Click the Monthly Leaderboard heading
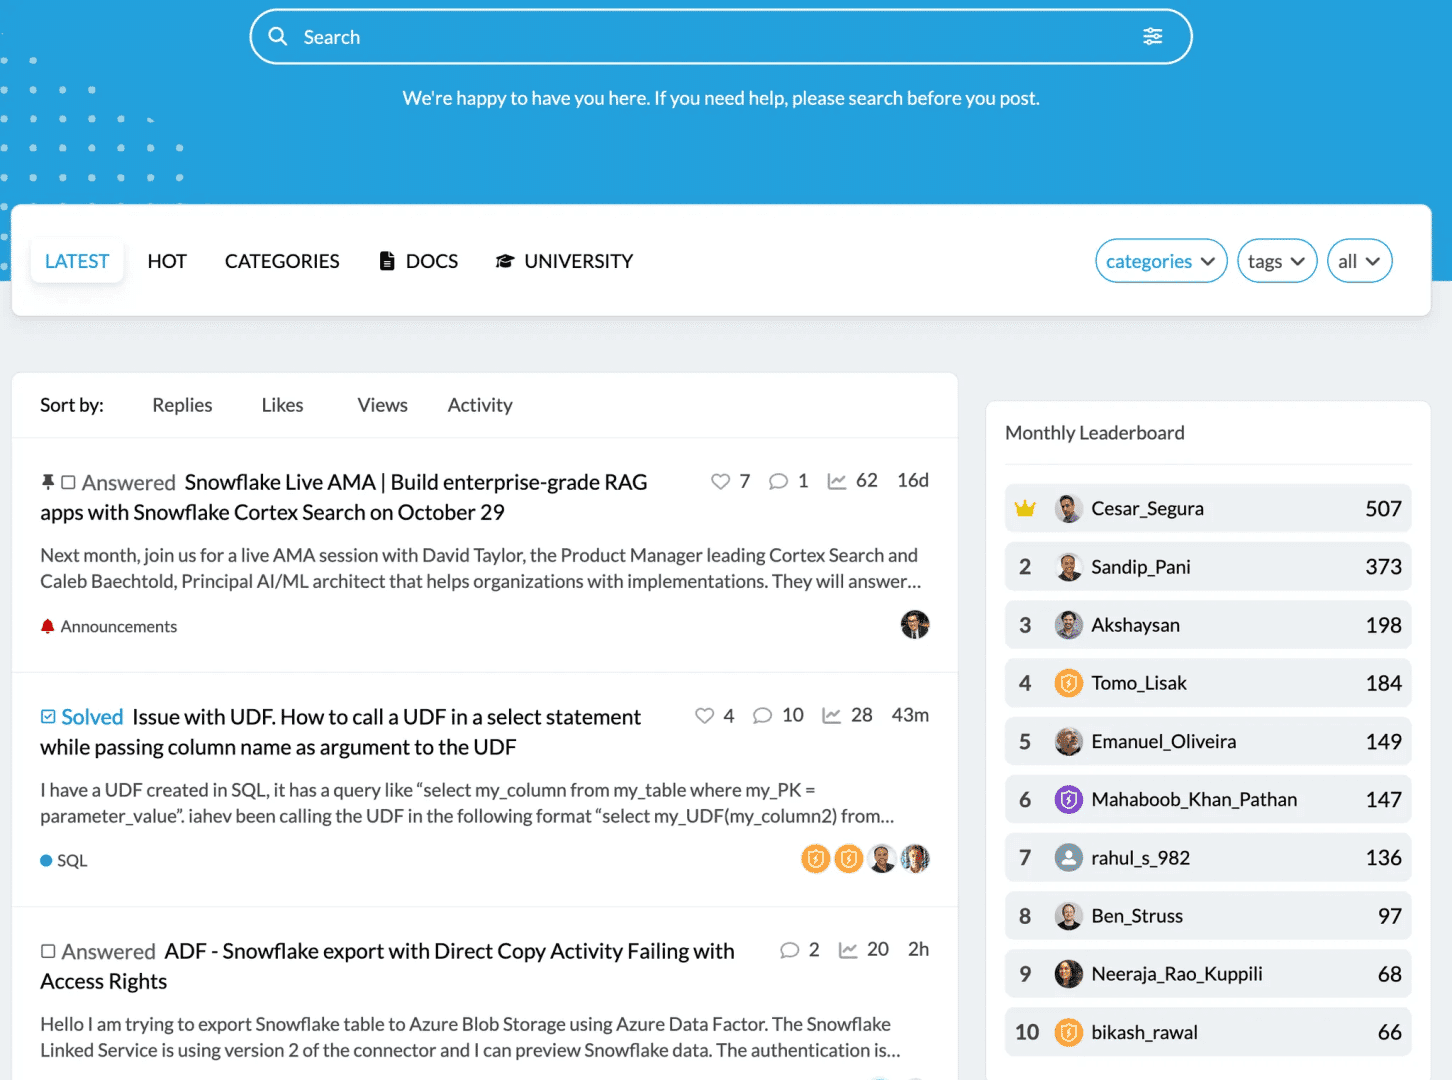Viewport: 1452px width, 1080px height. (1095, 433)
